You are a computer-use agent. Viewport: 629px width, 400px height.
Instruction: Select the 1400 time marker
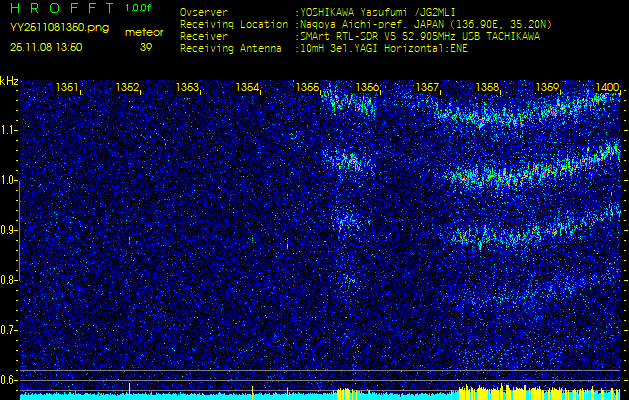tap(606, 88)
